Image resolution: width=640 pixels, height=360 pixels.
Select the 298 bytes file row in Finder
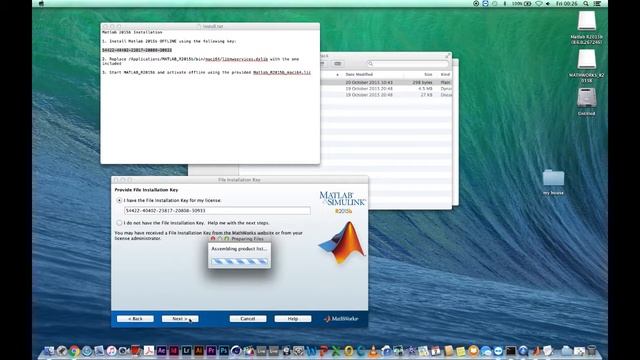(386, 82)
